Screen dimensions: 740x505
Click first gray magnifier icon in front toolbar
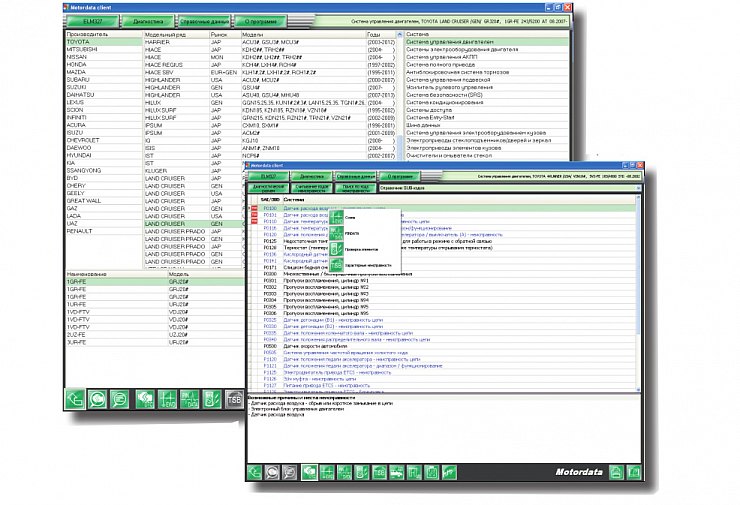[272, 472]
